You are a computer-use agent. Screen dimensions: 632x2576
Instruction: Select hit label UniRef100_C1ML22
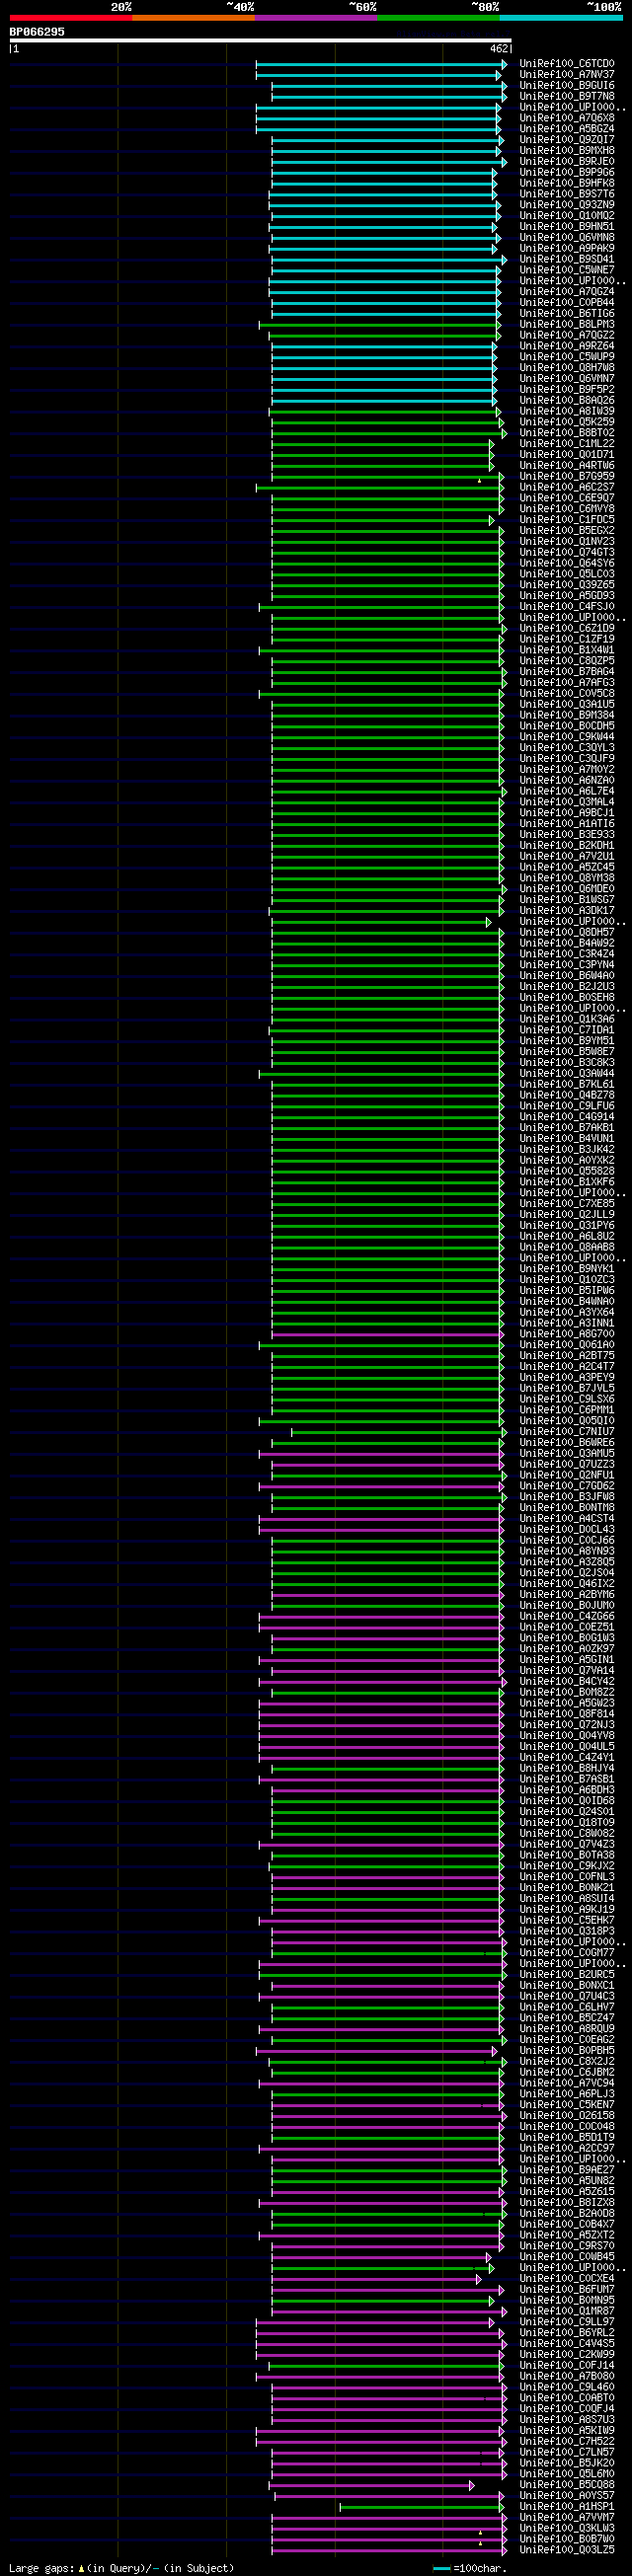567,444
